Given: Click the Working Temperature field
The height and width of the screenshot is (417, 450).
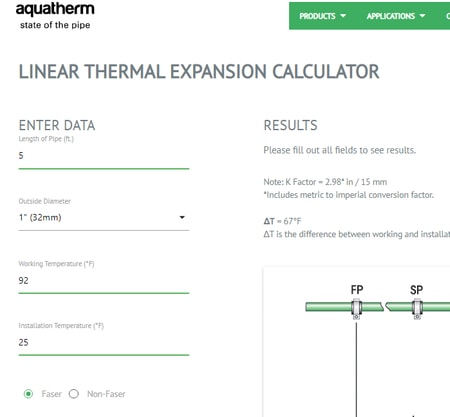Looking at the screenshot, I should [x=104, y=281].
